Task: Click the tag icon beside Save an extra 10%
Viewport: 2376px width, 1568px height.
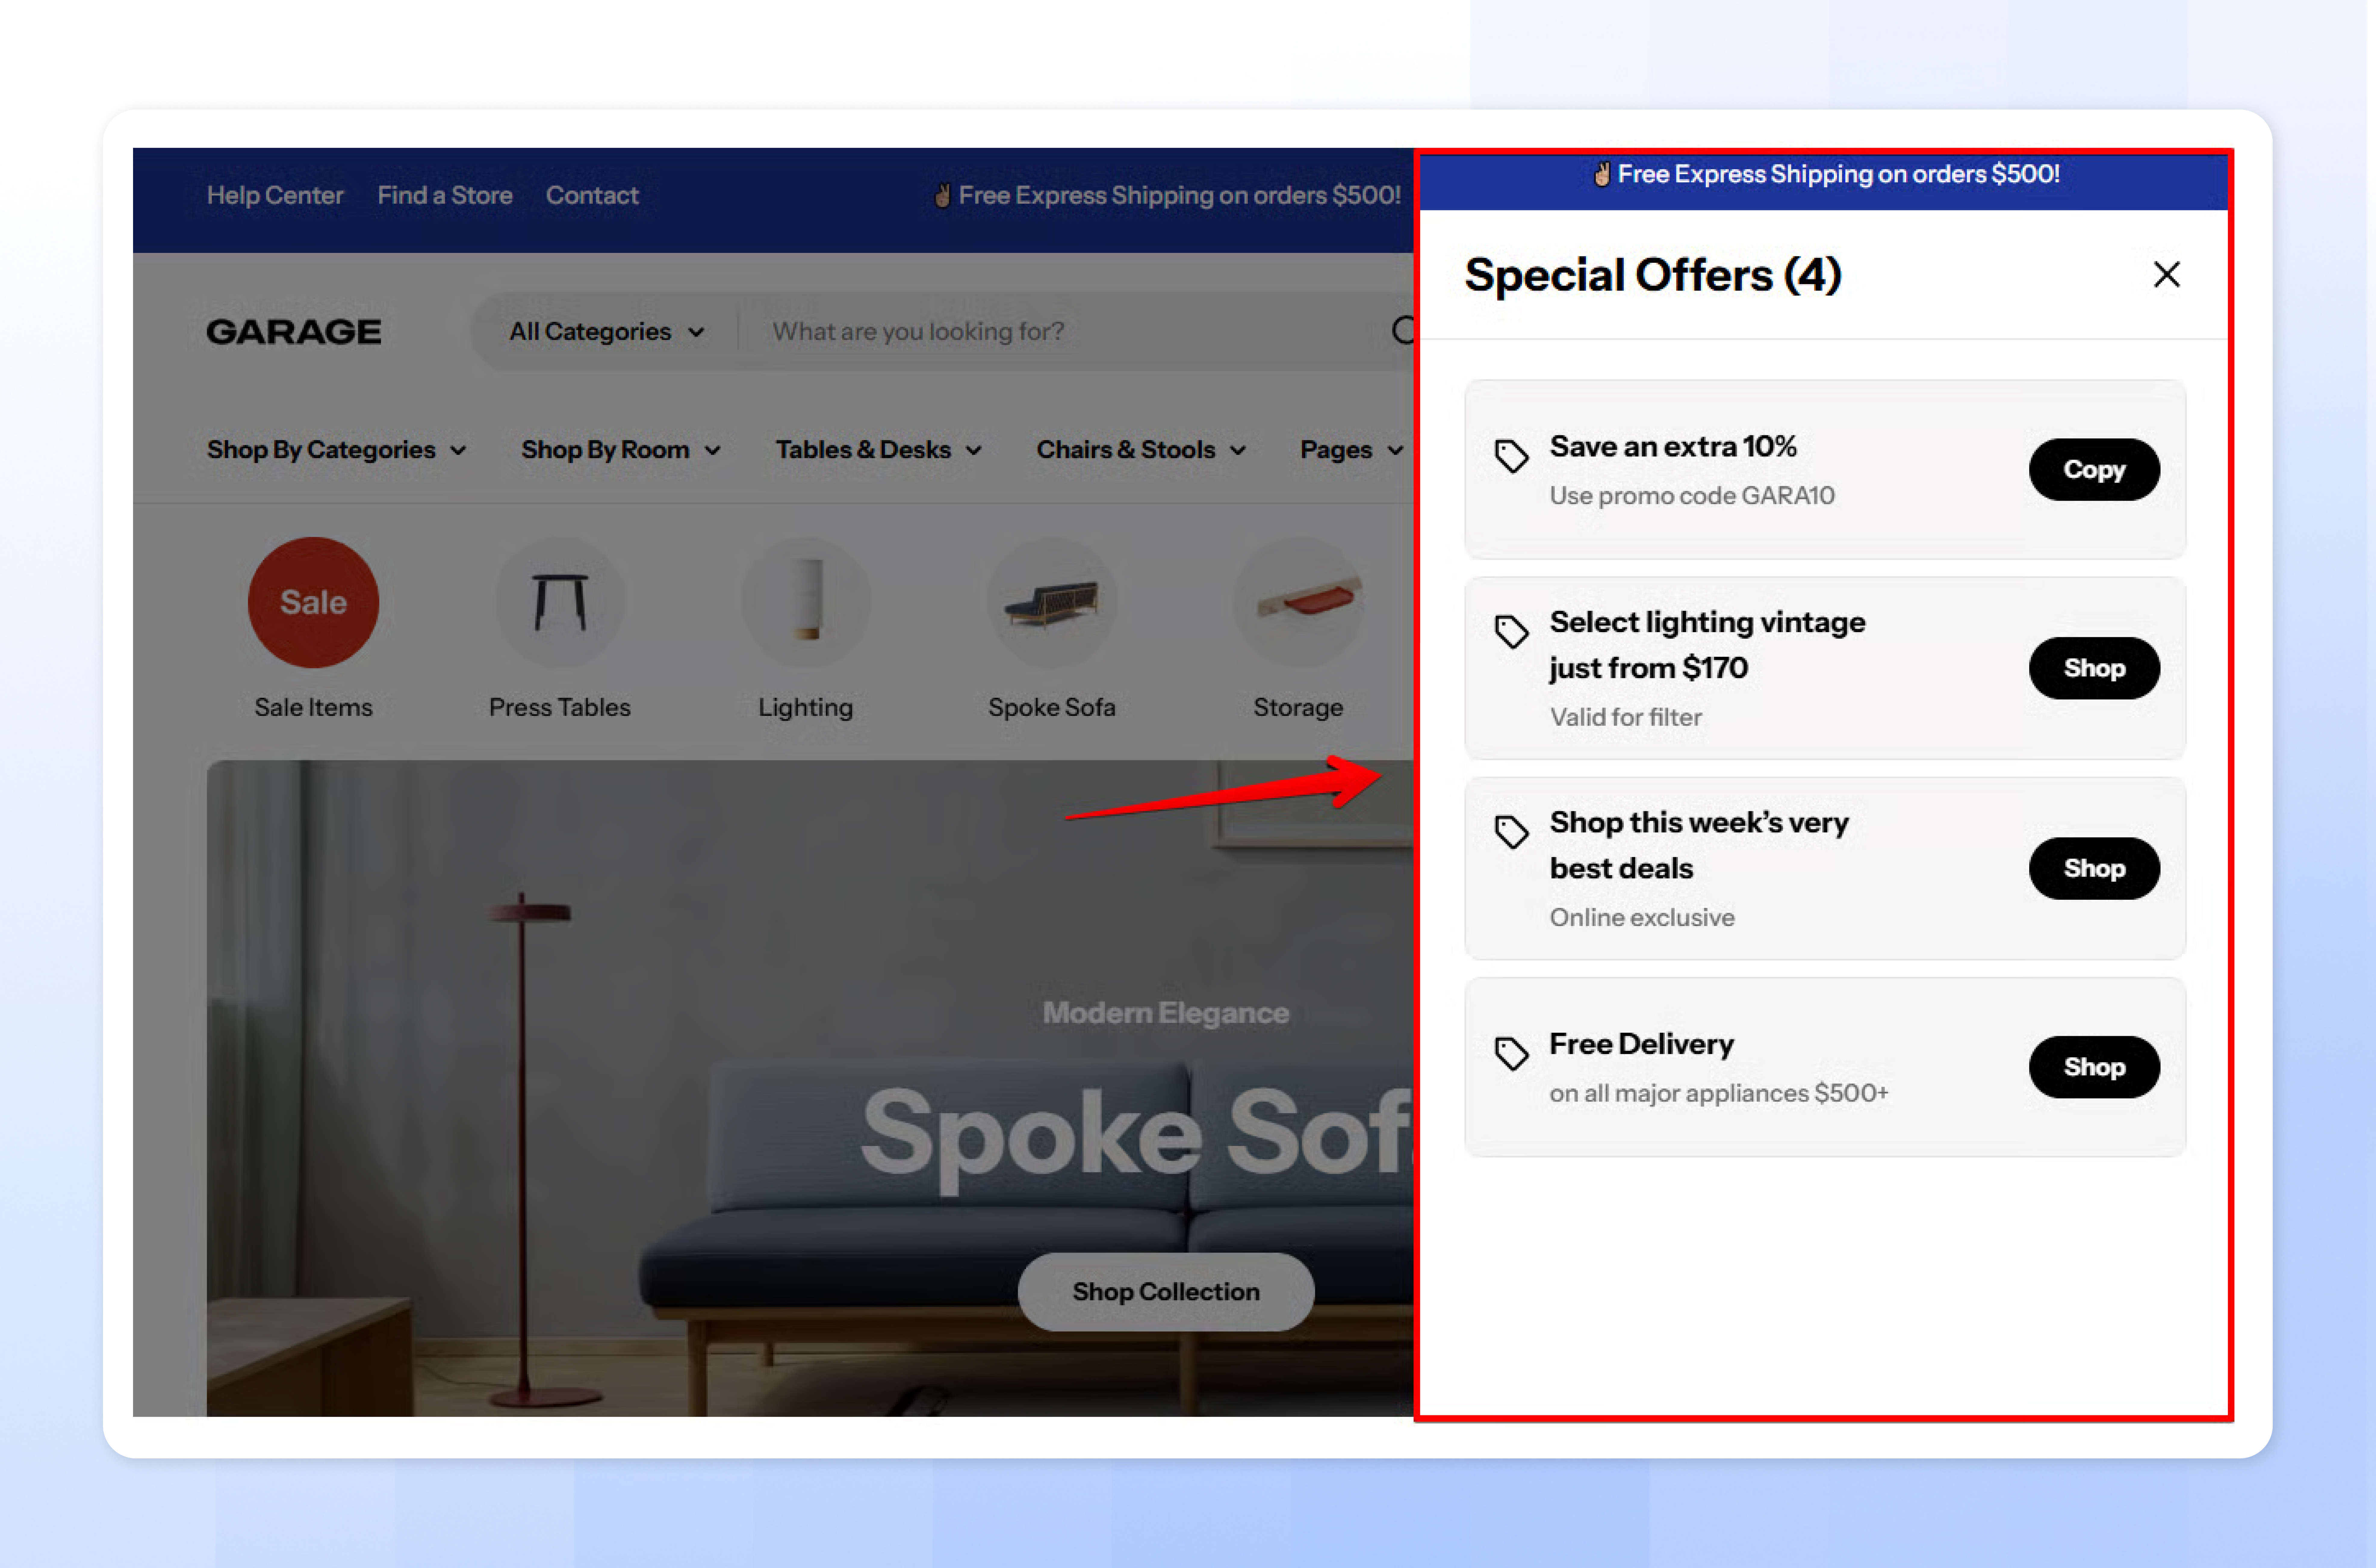Action: tap(1511, 456)
